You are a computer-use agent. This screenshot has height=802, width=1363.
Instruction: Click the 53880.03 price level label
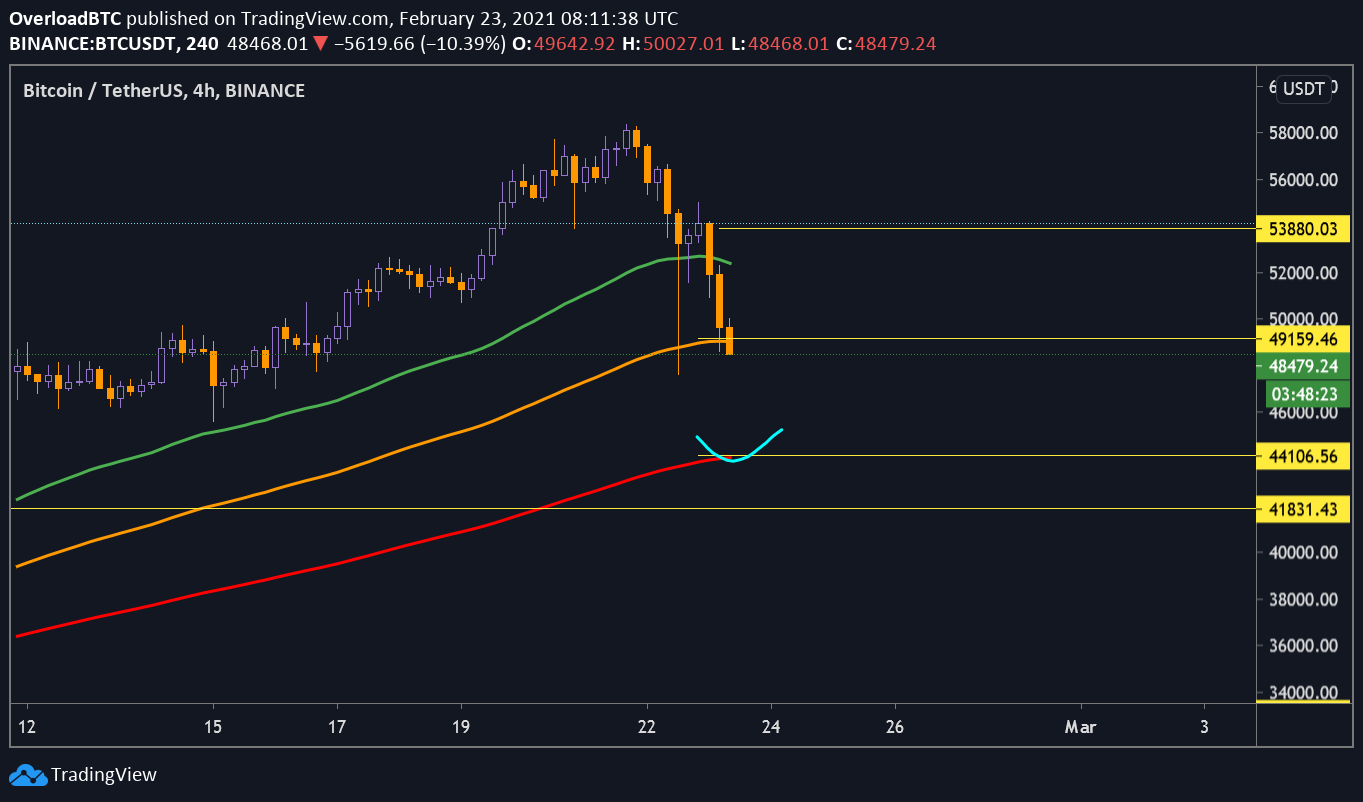(x=1303, y=229)
